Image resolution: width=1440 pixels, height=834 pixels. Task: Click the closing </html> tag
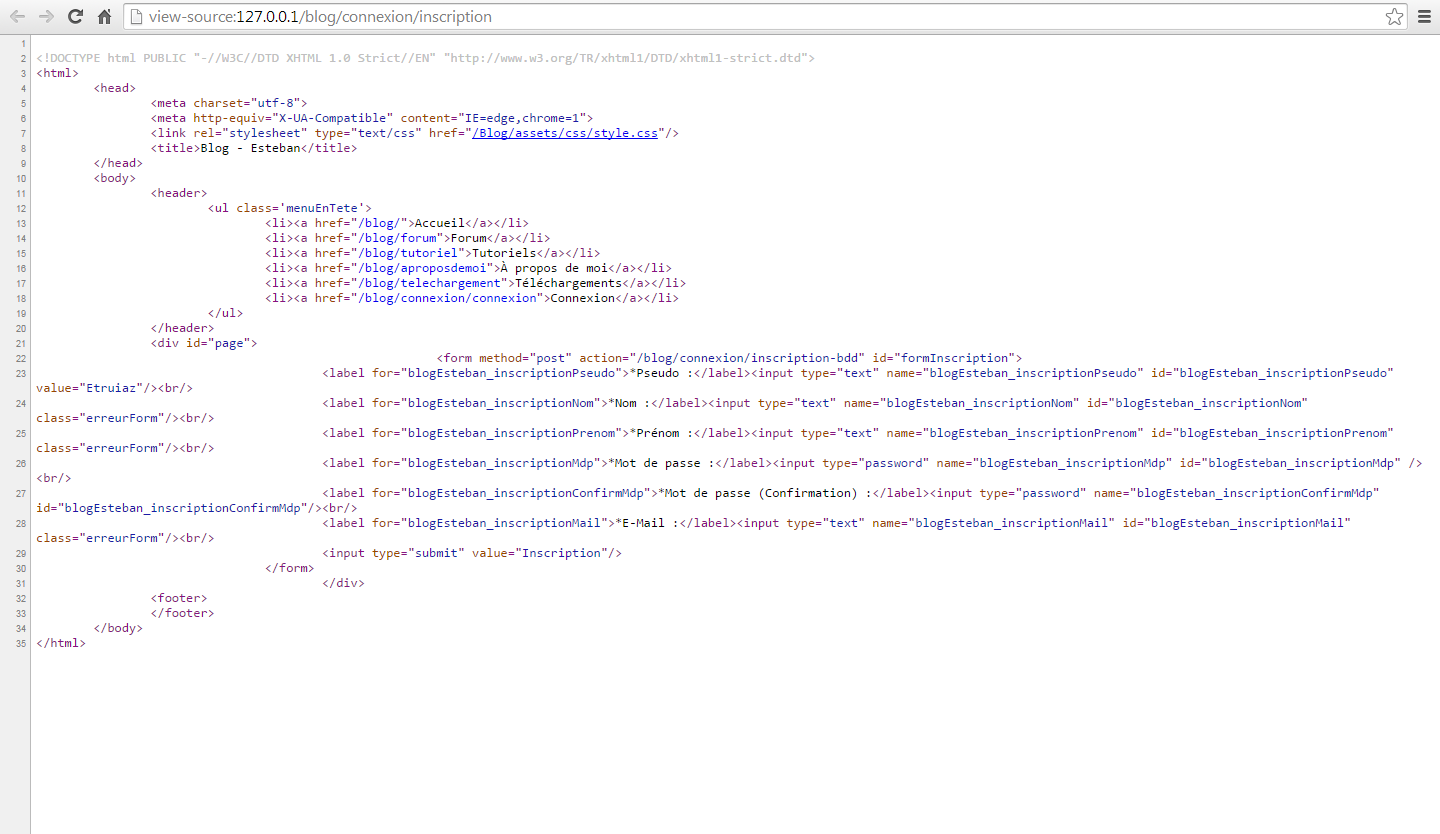click(x=61, y=643)
